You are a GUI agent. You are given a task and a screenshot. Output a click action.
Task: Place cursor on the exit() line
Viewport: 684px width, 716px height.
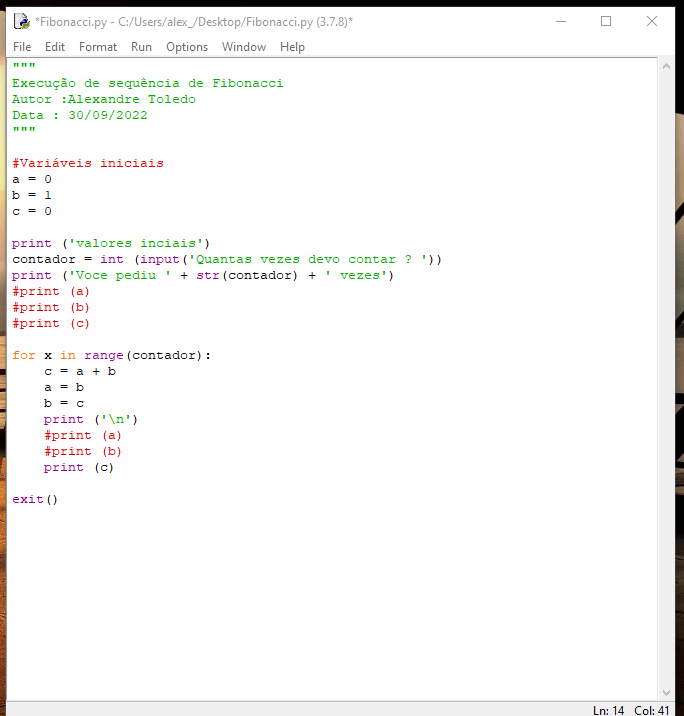(x=35, y=499)
